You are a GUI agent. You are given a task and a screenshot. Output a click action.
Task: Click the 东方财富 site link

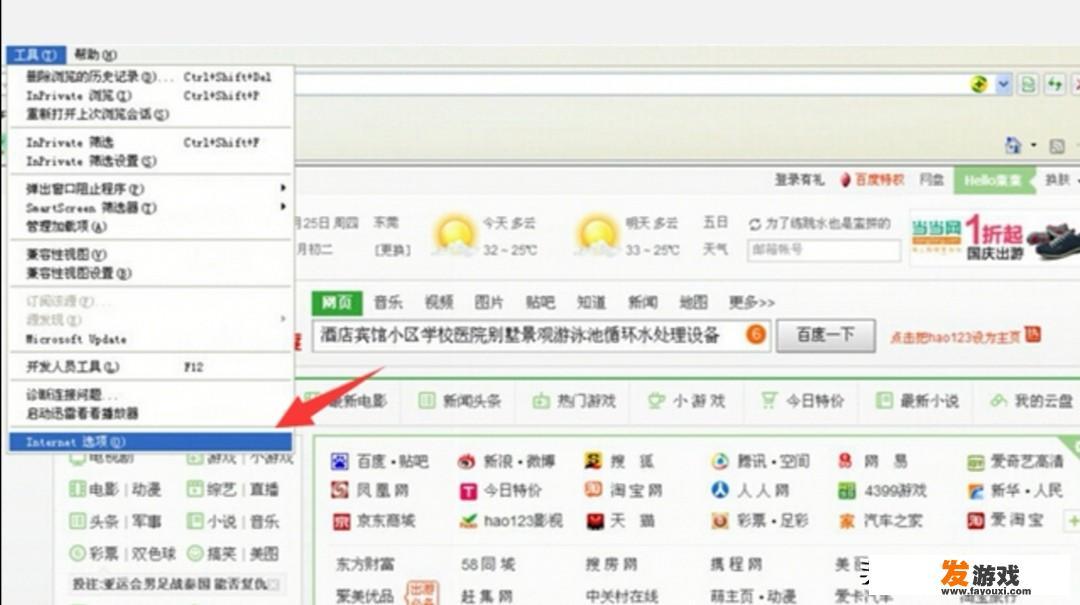365,564
